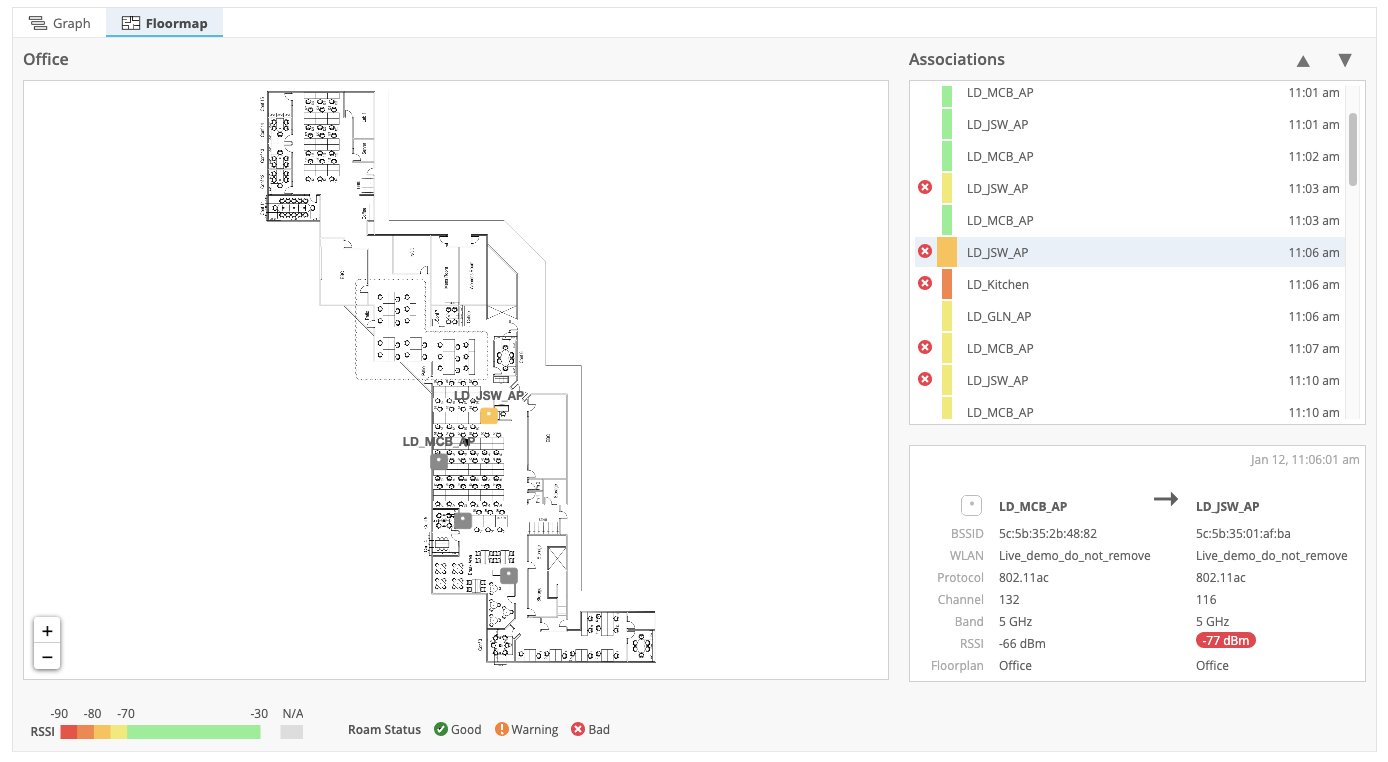Go to previous association with up arrow
Screen dimensions: 1388x762
(1303, 61)
